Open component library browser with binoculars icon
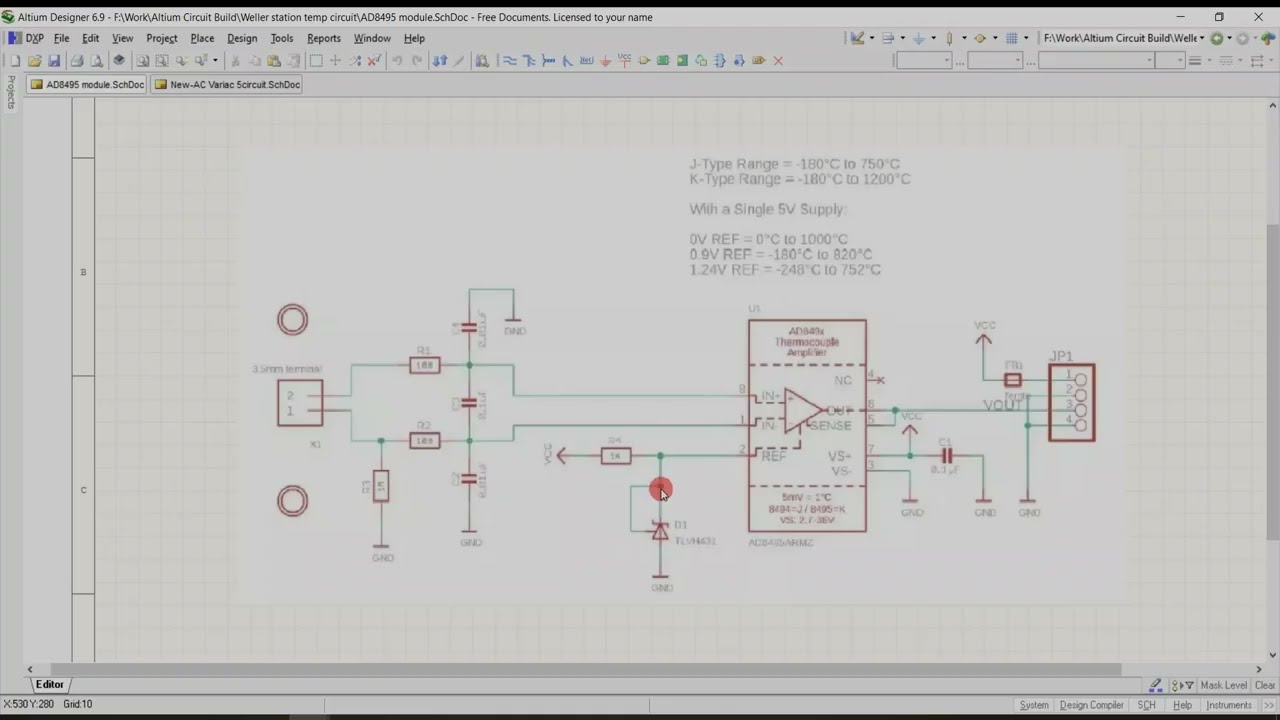The image size is (1280, 720). click(x=482, y=61)
